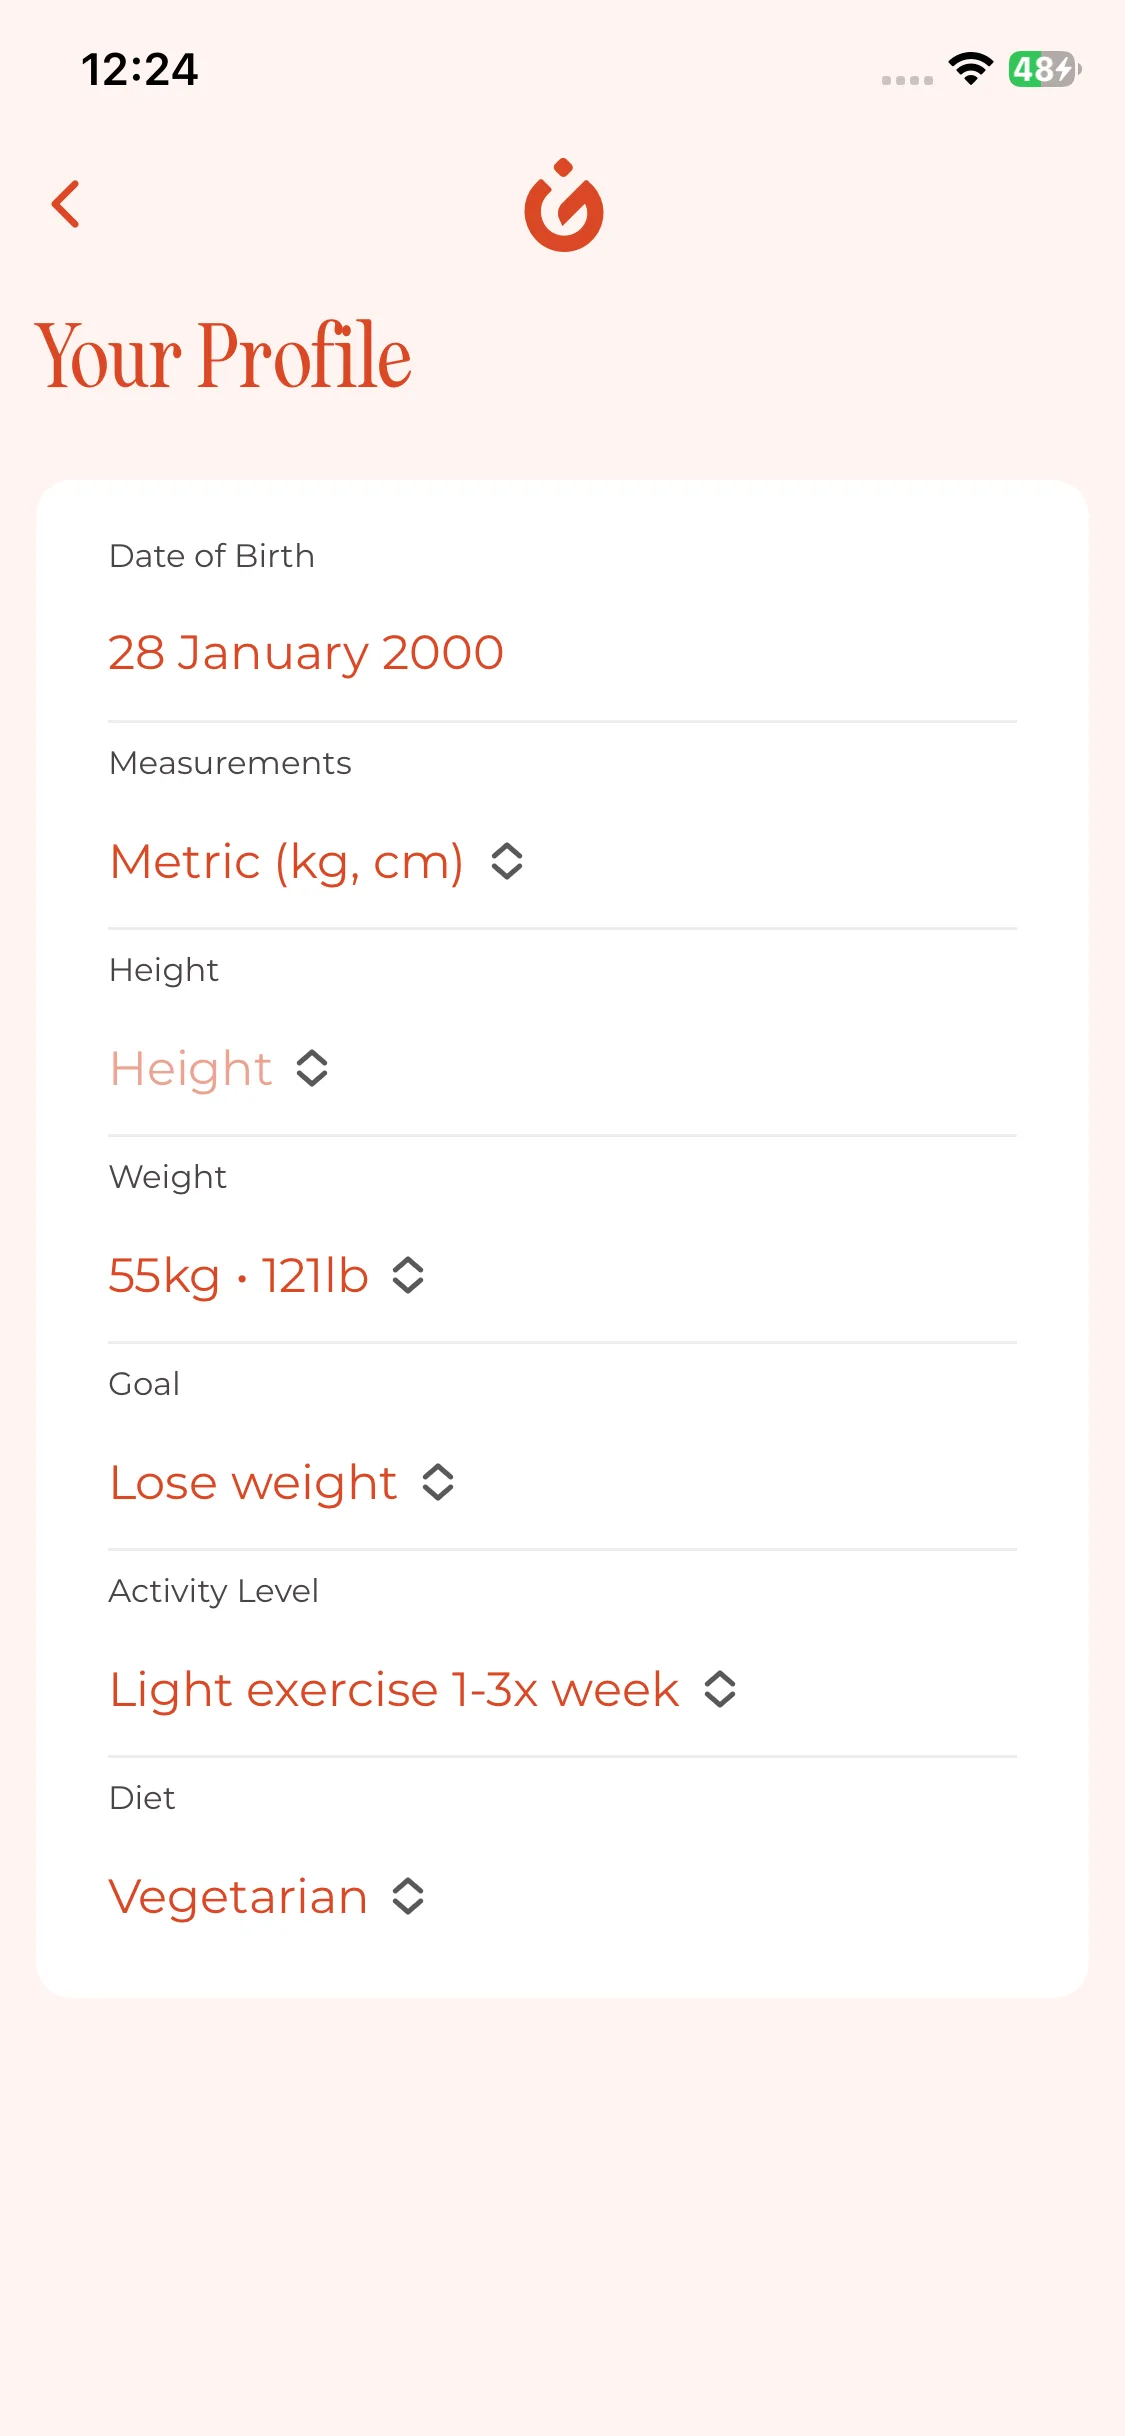
Task: Tap the chevron beside Light exercise
Action: (720, 1690)
